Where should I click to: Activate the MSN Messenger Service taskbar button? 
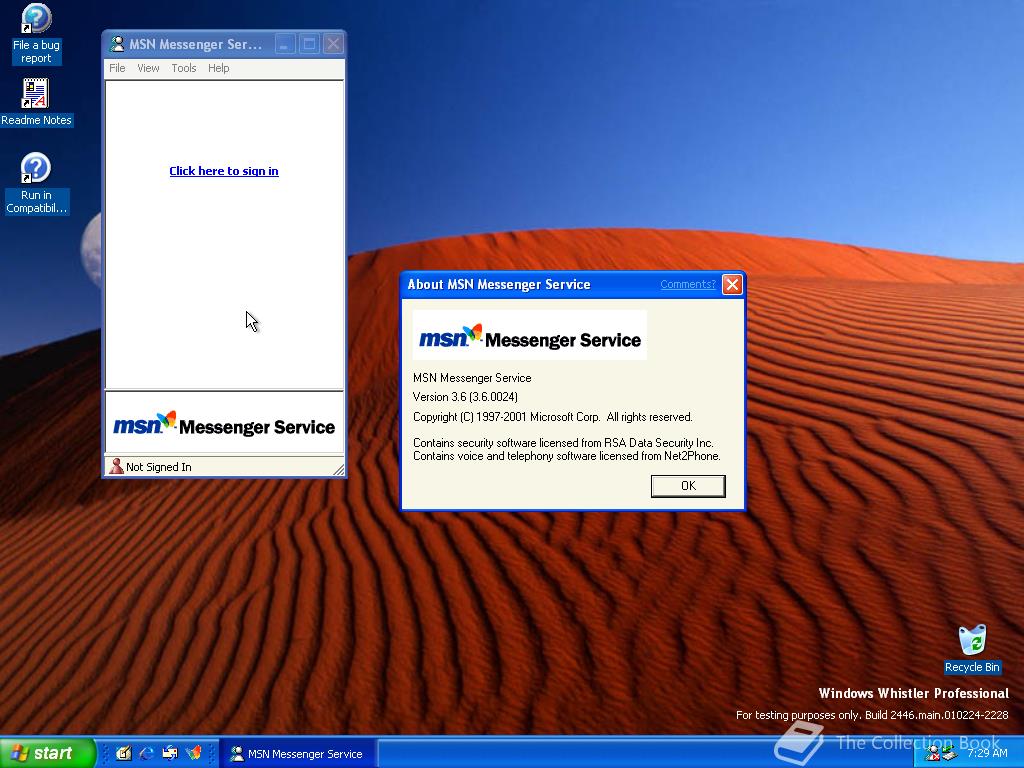coord(297,754)
